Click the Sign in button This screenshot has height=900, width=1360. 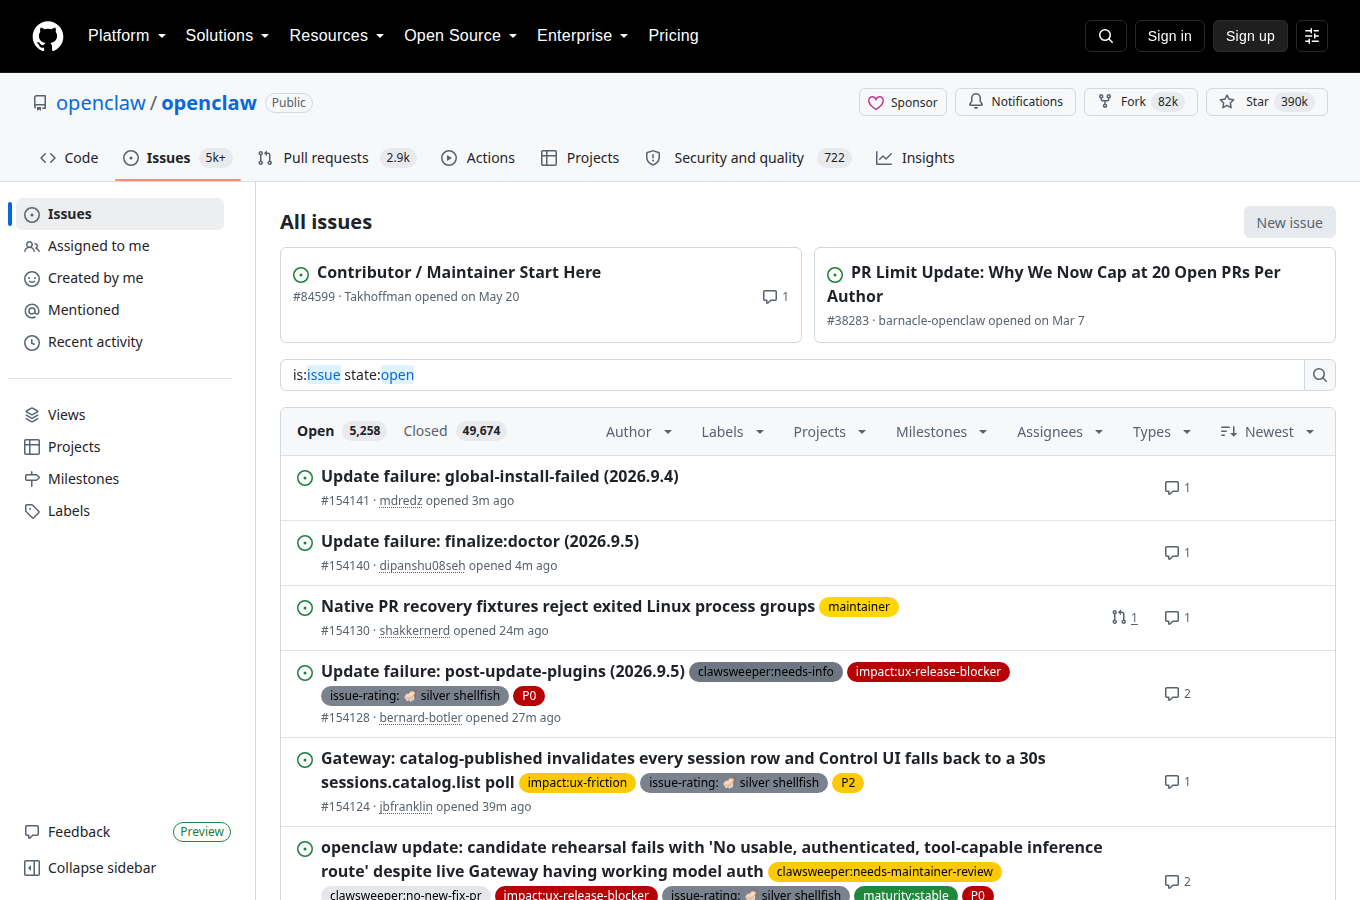tap(1170, 36)
